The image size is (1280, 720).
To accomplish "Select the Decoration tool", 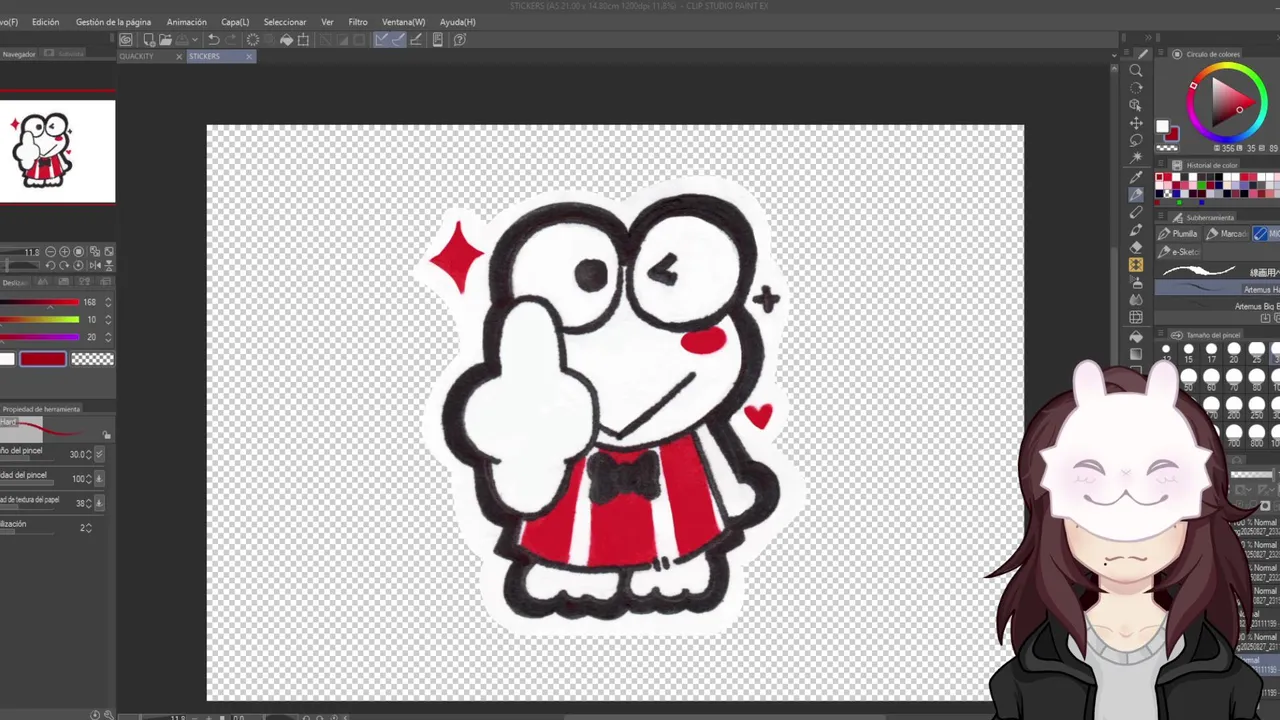I will coord(1136,265).
